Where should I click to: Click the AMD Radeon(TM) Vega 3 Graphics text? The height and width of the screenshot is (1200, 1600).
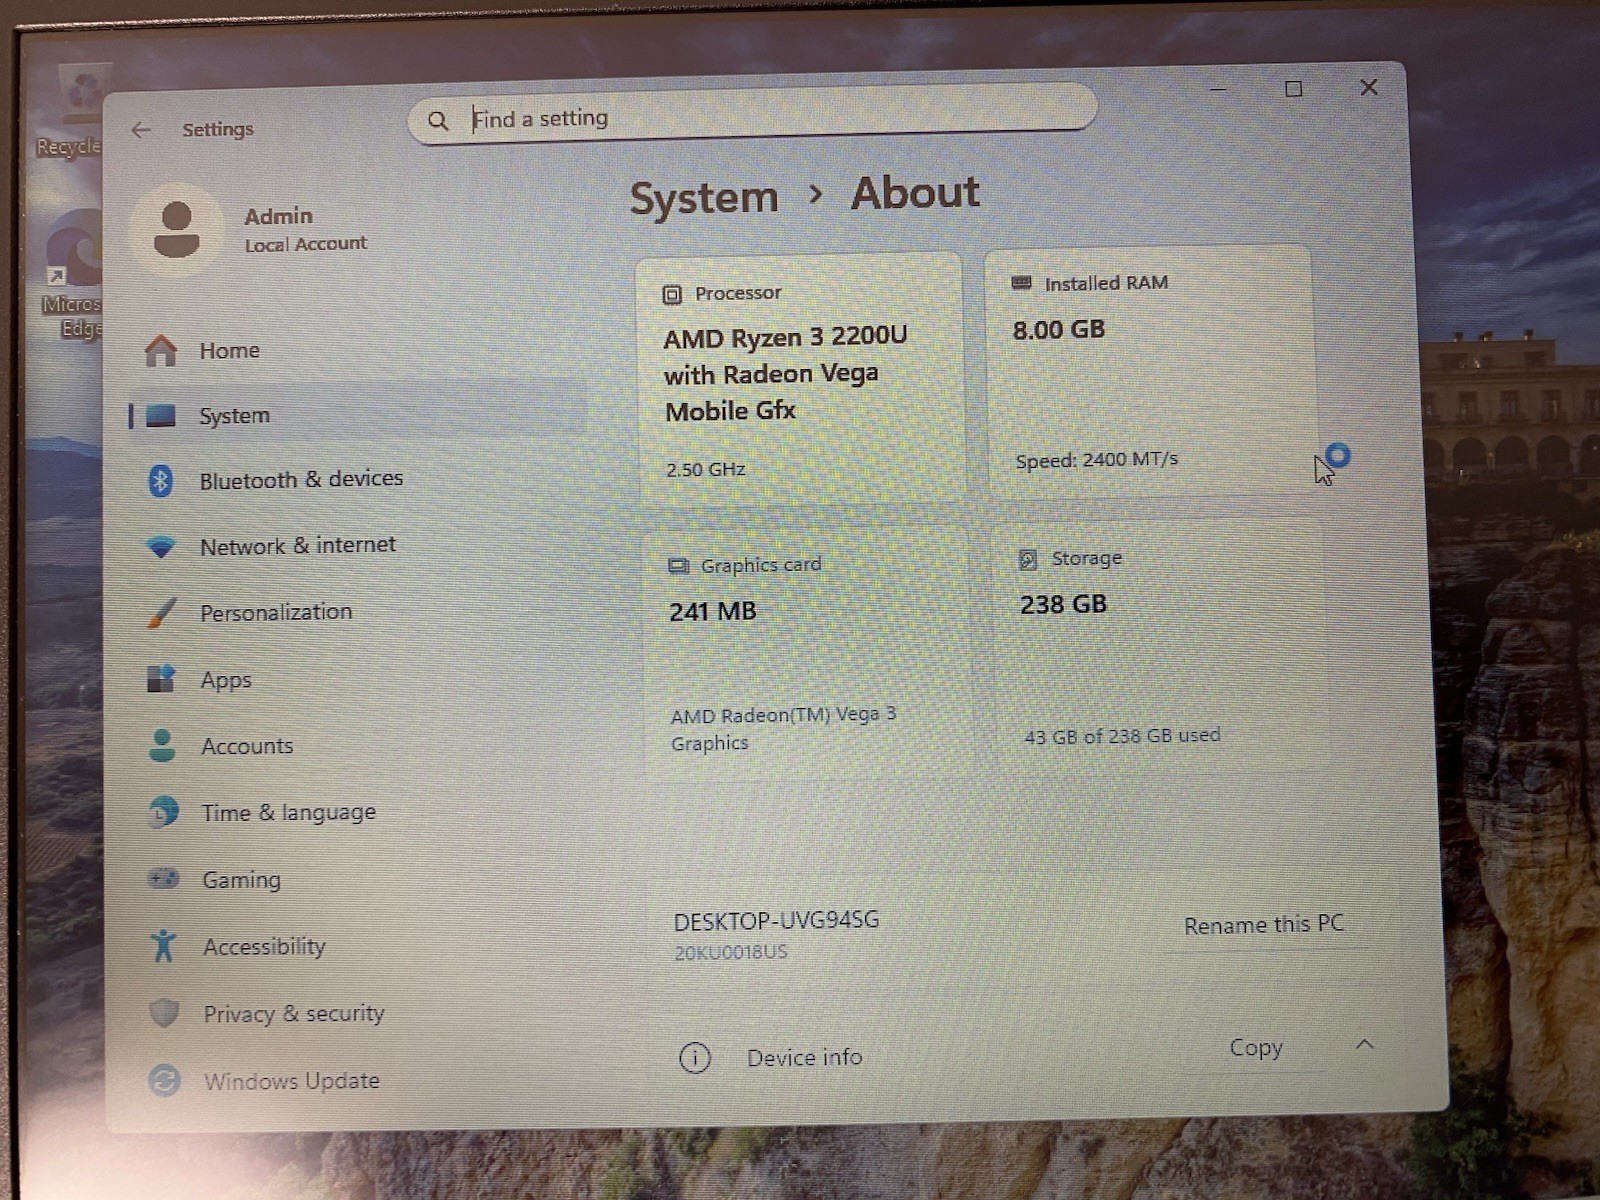[x=784, y=729]
